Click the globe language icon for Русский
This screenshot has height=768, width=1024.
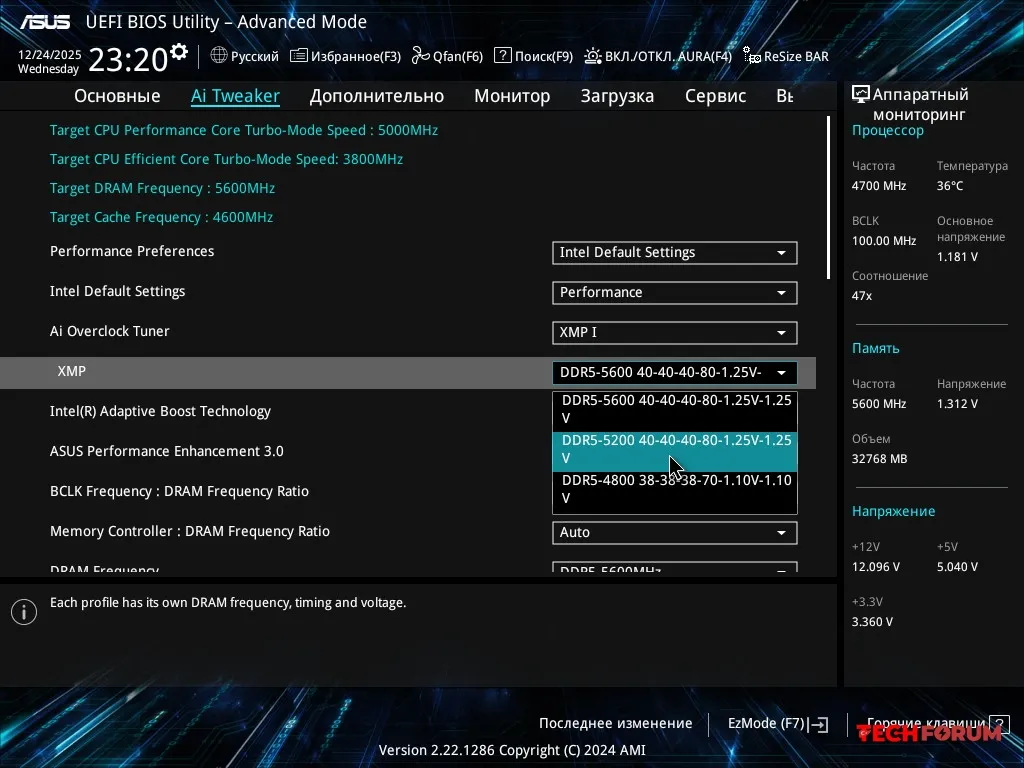click(x=219, y=56)
